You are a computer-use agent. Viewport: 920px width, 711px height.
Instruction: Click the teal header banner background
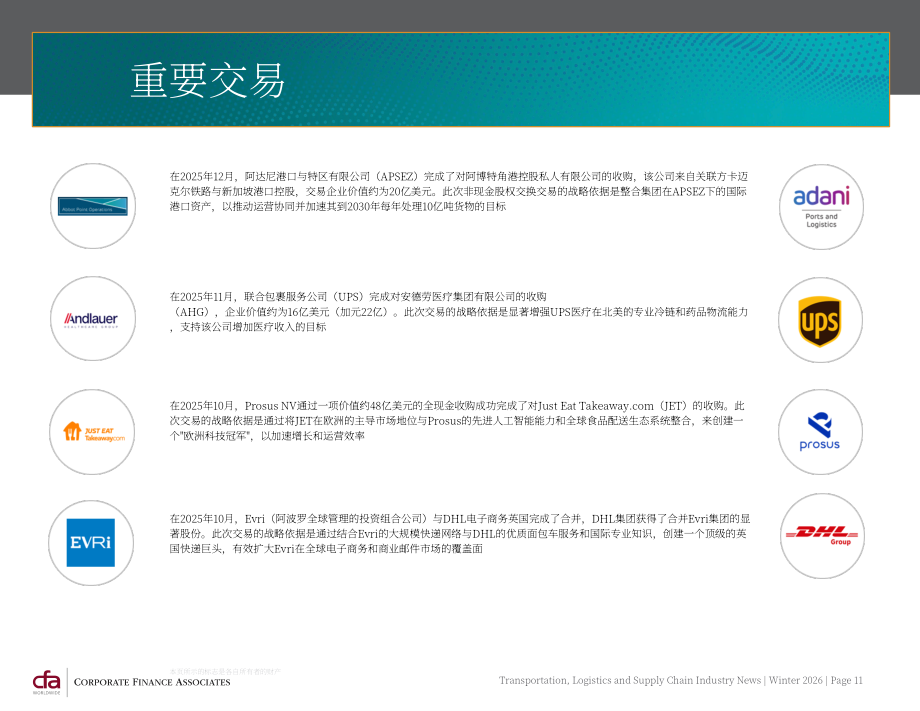[x=587, y=80]
